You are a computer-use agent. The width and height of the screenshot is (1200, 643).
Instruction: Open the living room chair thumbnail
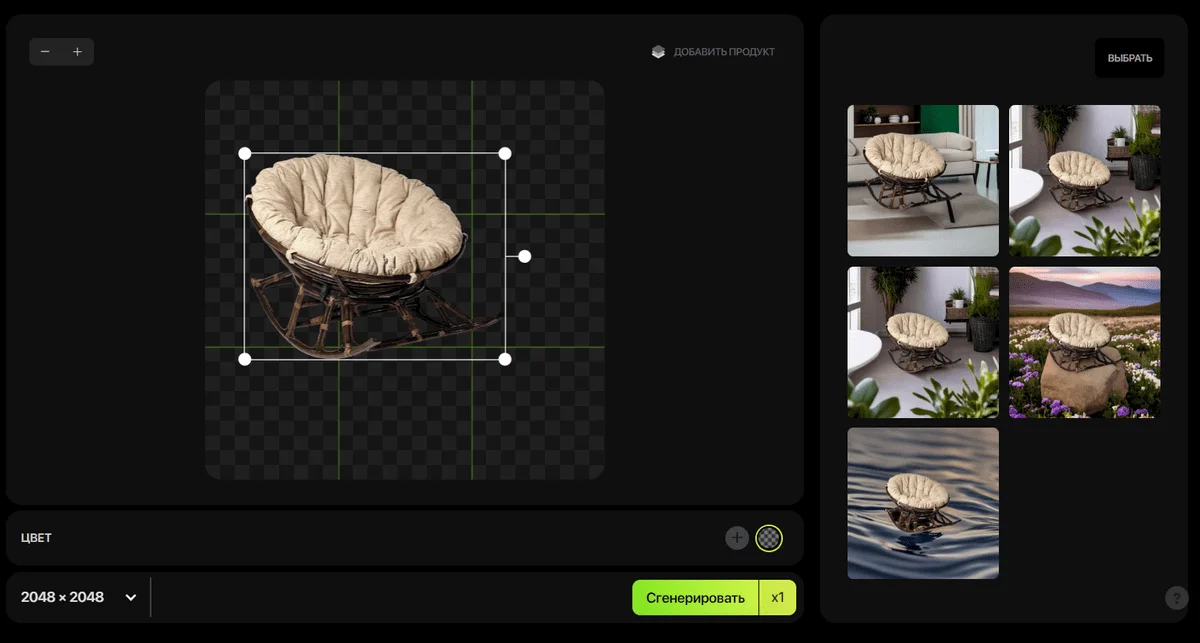point(923,180)
